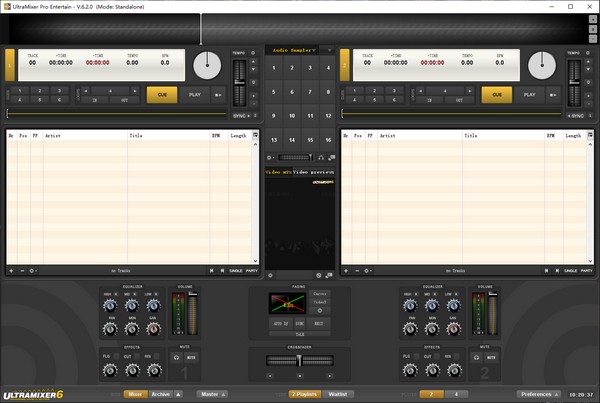Click deck 1 tempo pitch slider
600x403 pixels.
(x=240, y=83)
